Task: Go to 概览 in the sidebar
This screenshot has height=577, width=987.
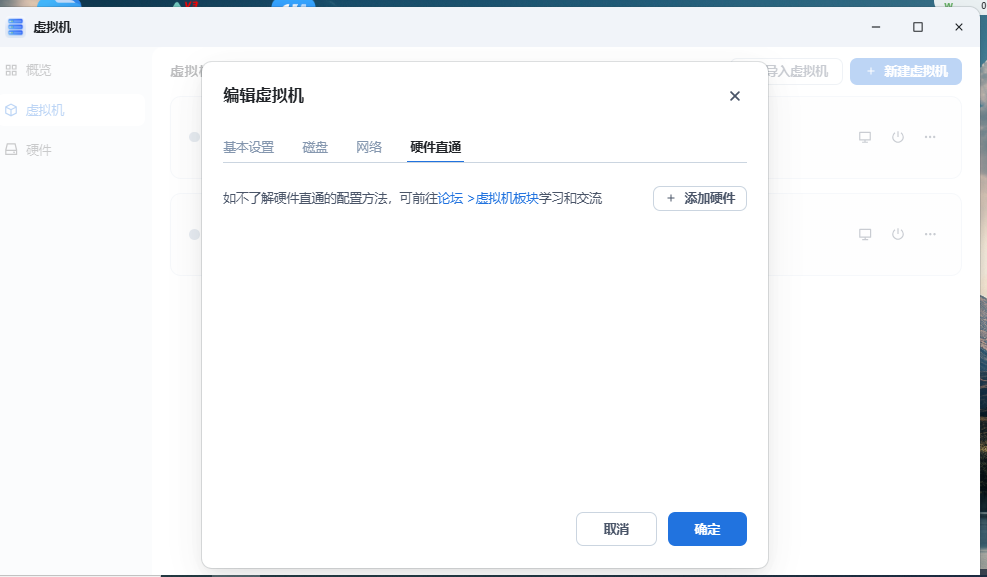Action: 38,70
